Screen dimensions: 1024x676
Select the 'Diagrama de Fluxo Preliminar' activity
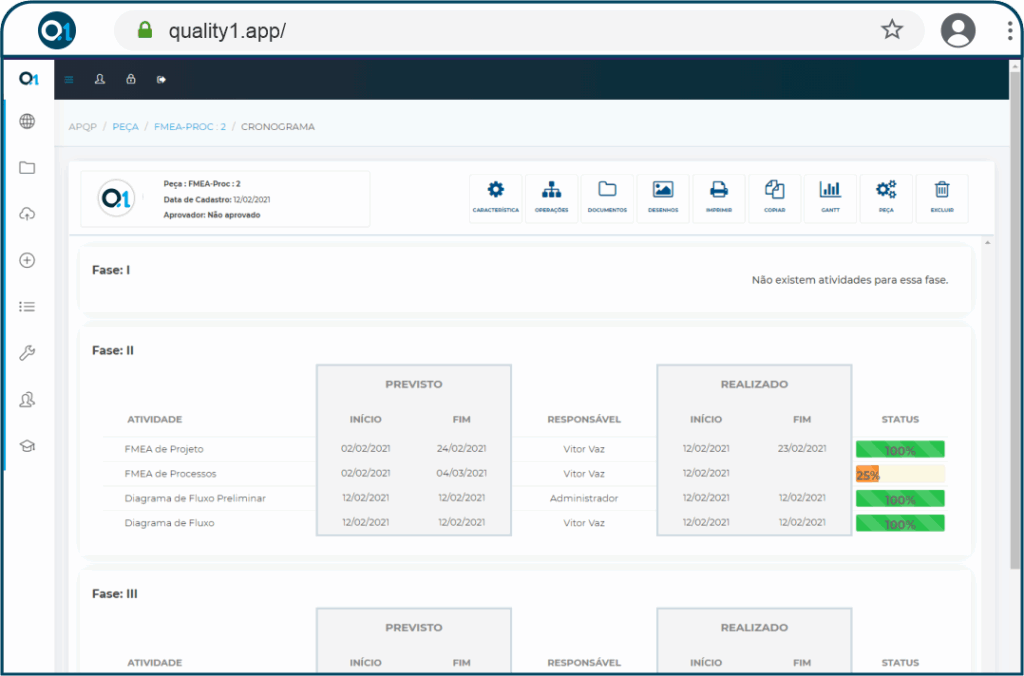pos(195,498)
